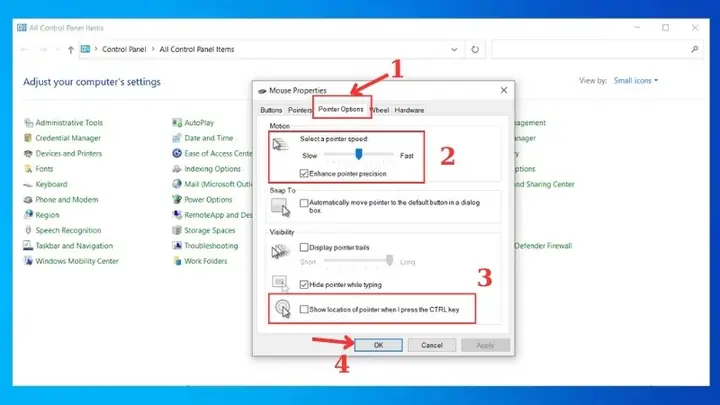Click Control Panel in the breadcrumb path

coord(124,49)
